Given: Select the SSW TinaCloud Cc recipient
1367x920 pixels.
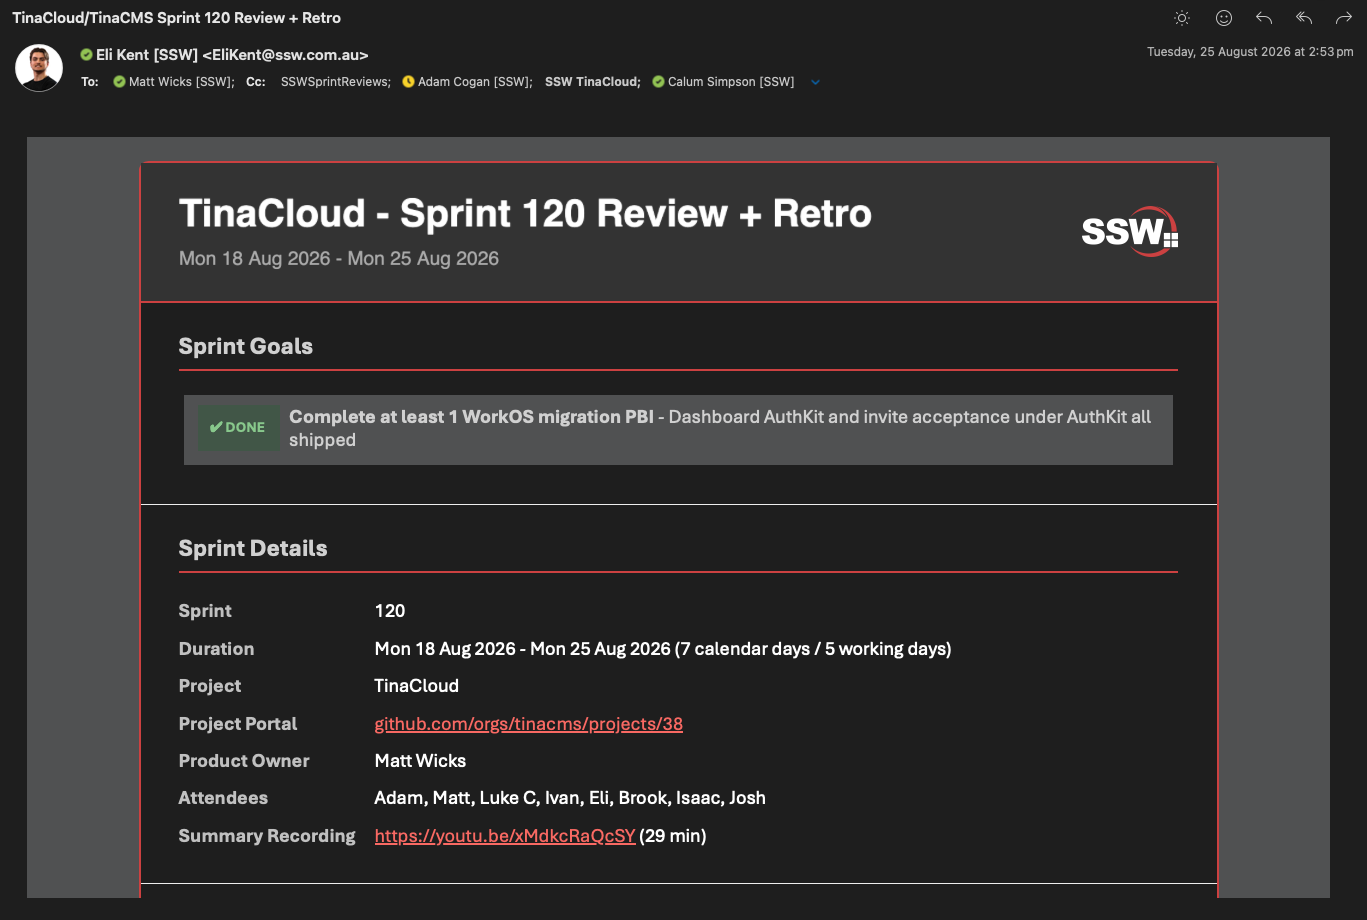Looking at the screenshot, I should pos(593,82).
